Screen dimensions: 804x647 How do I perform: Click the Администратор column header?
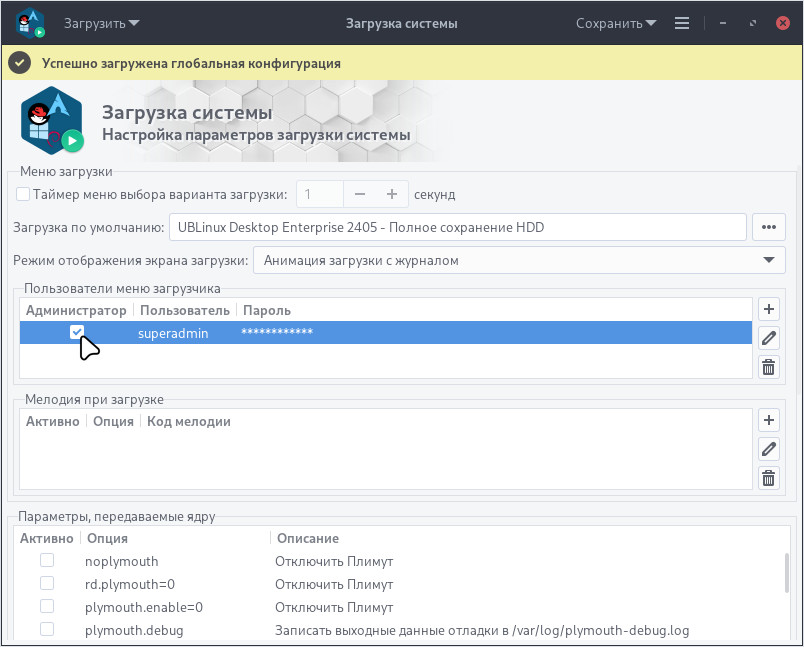tap(76, 311)
